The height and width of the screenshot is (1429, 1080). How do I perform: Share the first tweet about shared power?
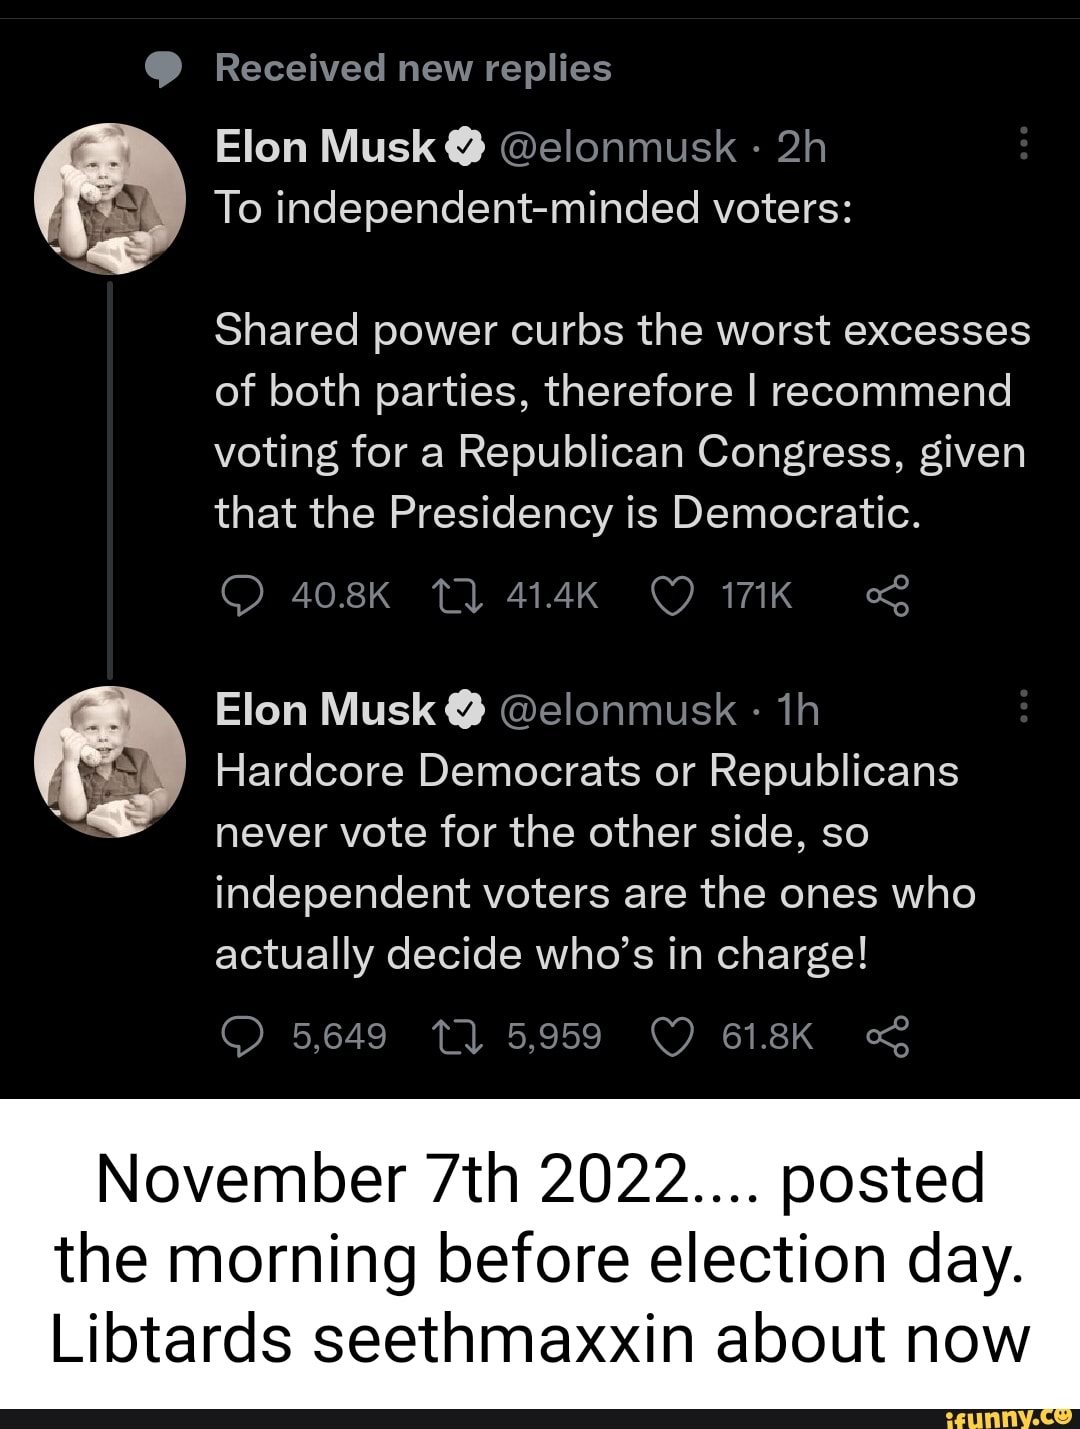[888, 597]
